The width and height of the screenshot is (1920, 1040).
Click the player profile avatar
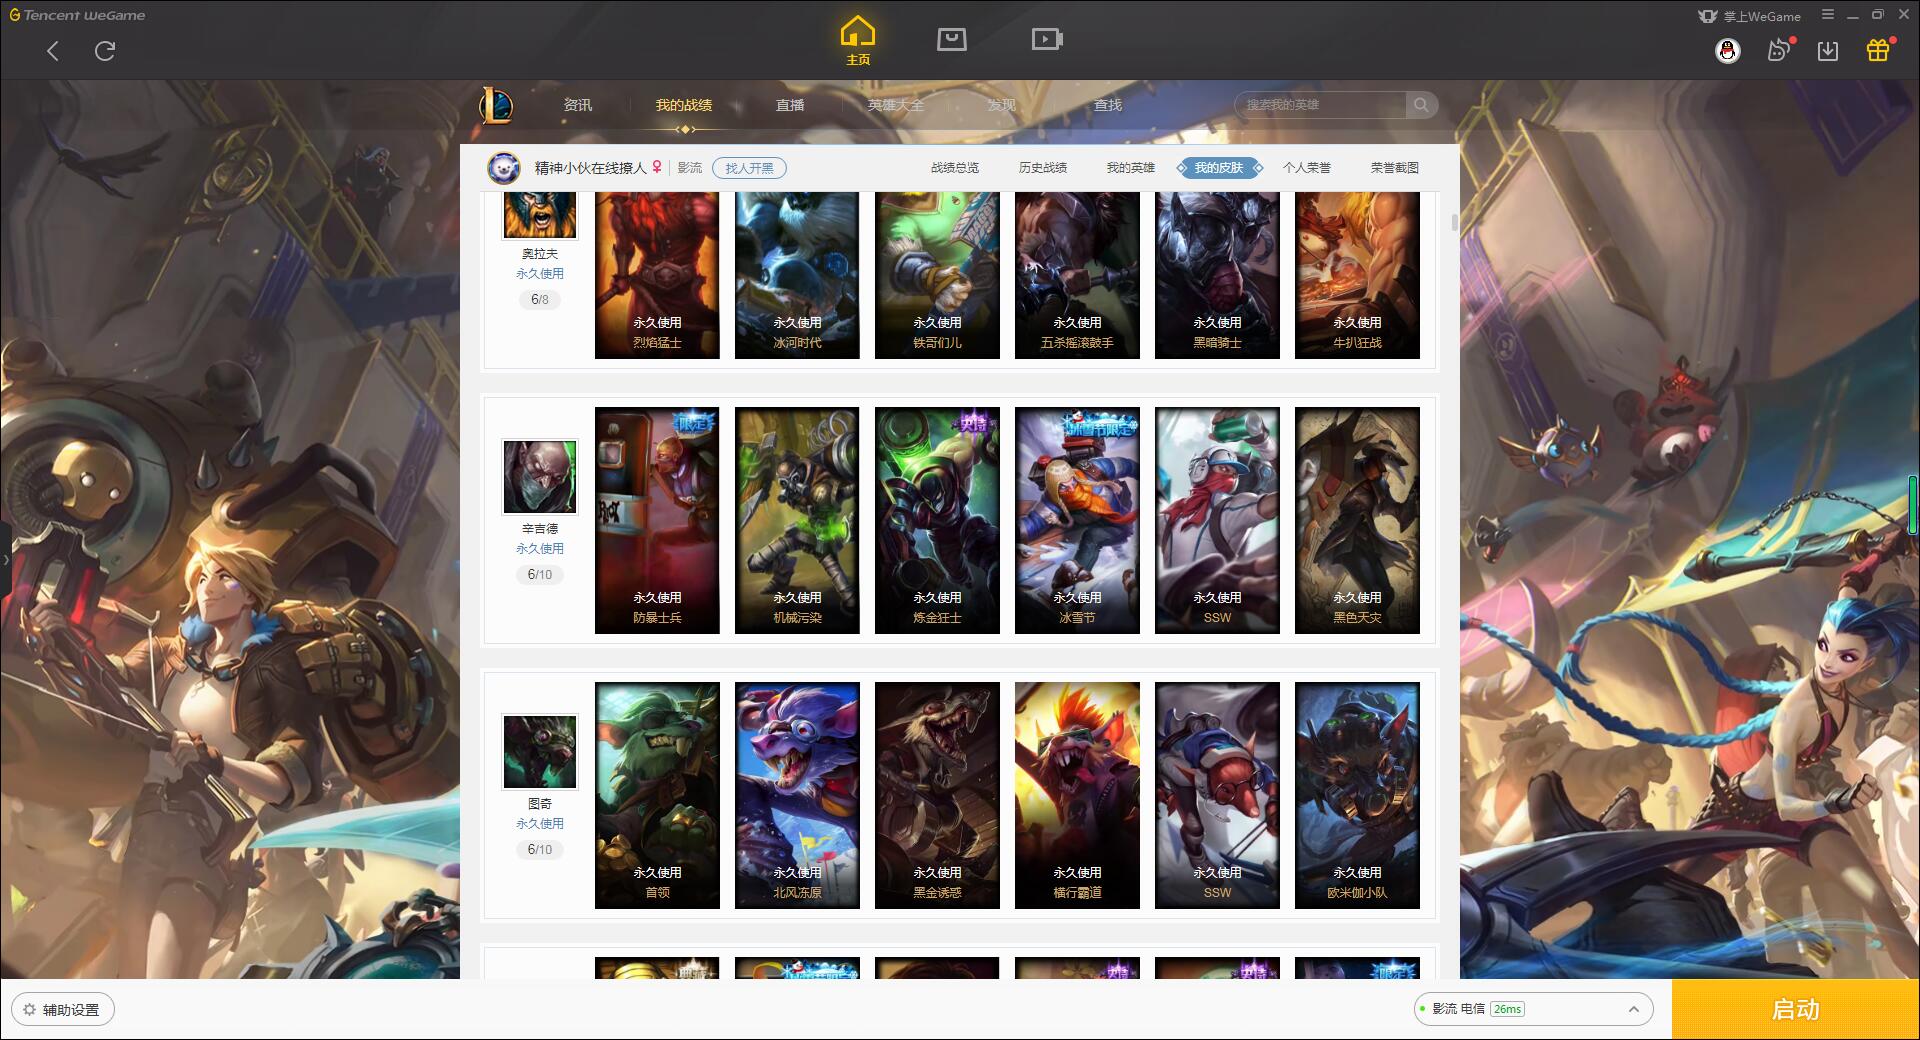point(504,168)
